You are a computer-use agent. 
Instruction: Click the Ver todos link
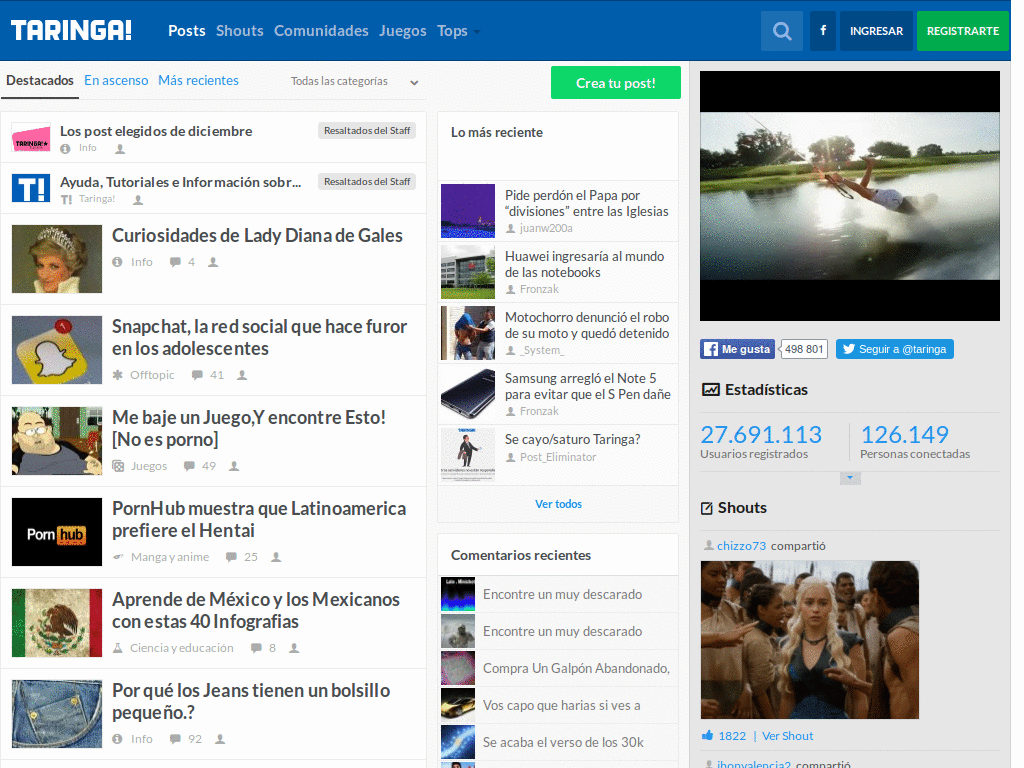point(558,504)
